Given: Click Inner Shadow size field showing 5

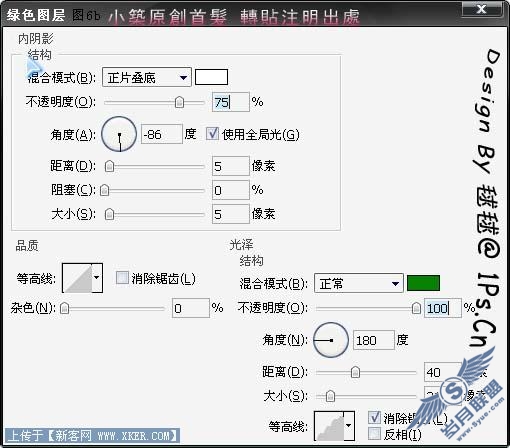Looking at the screenshot, I should pyautogui.click(x=230, y=214).
